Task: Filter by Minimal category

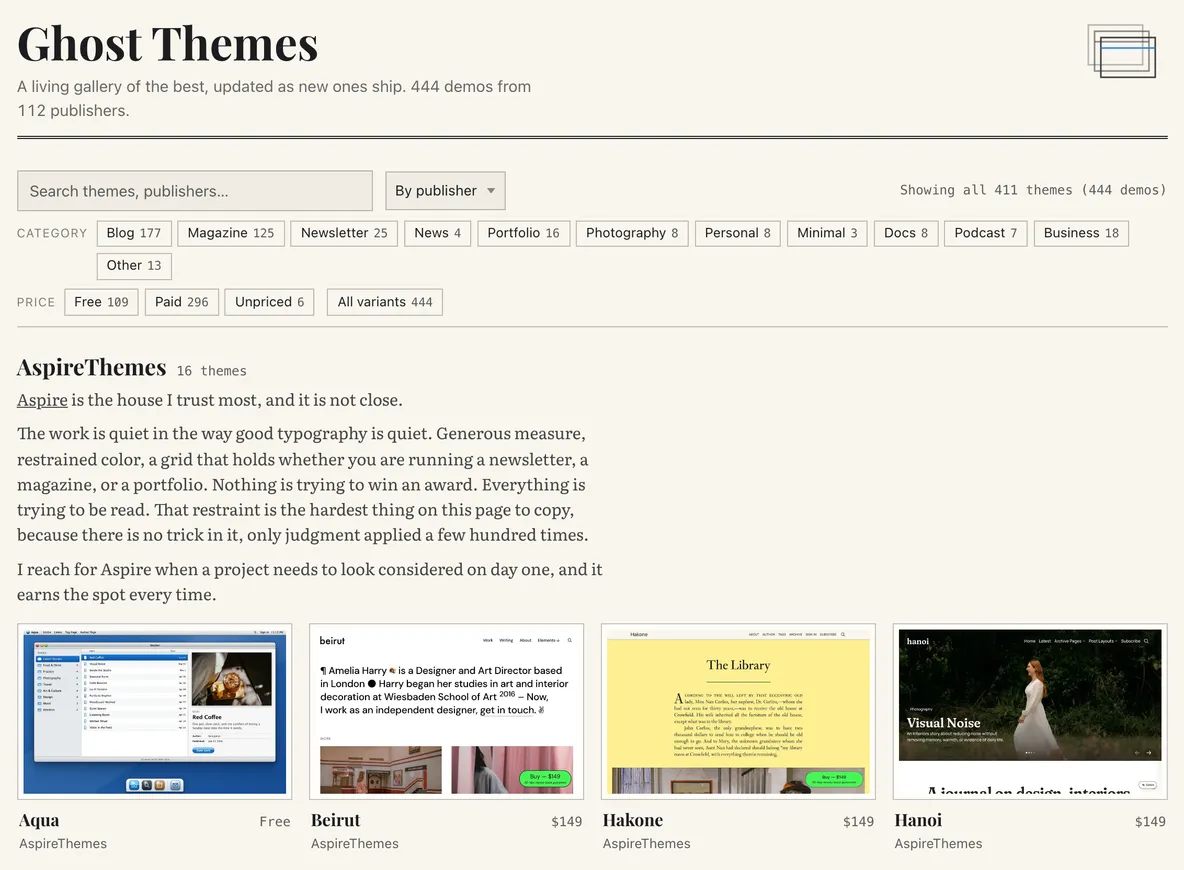Action: [x=828, y=233]
